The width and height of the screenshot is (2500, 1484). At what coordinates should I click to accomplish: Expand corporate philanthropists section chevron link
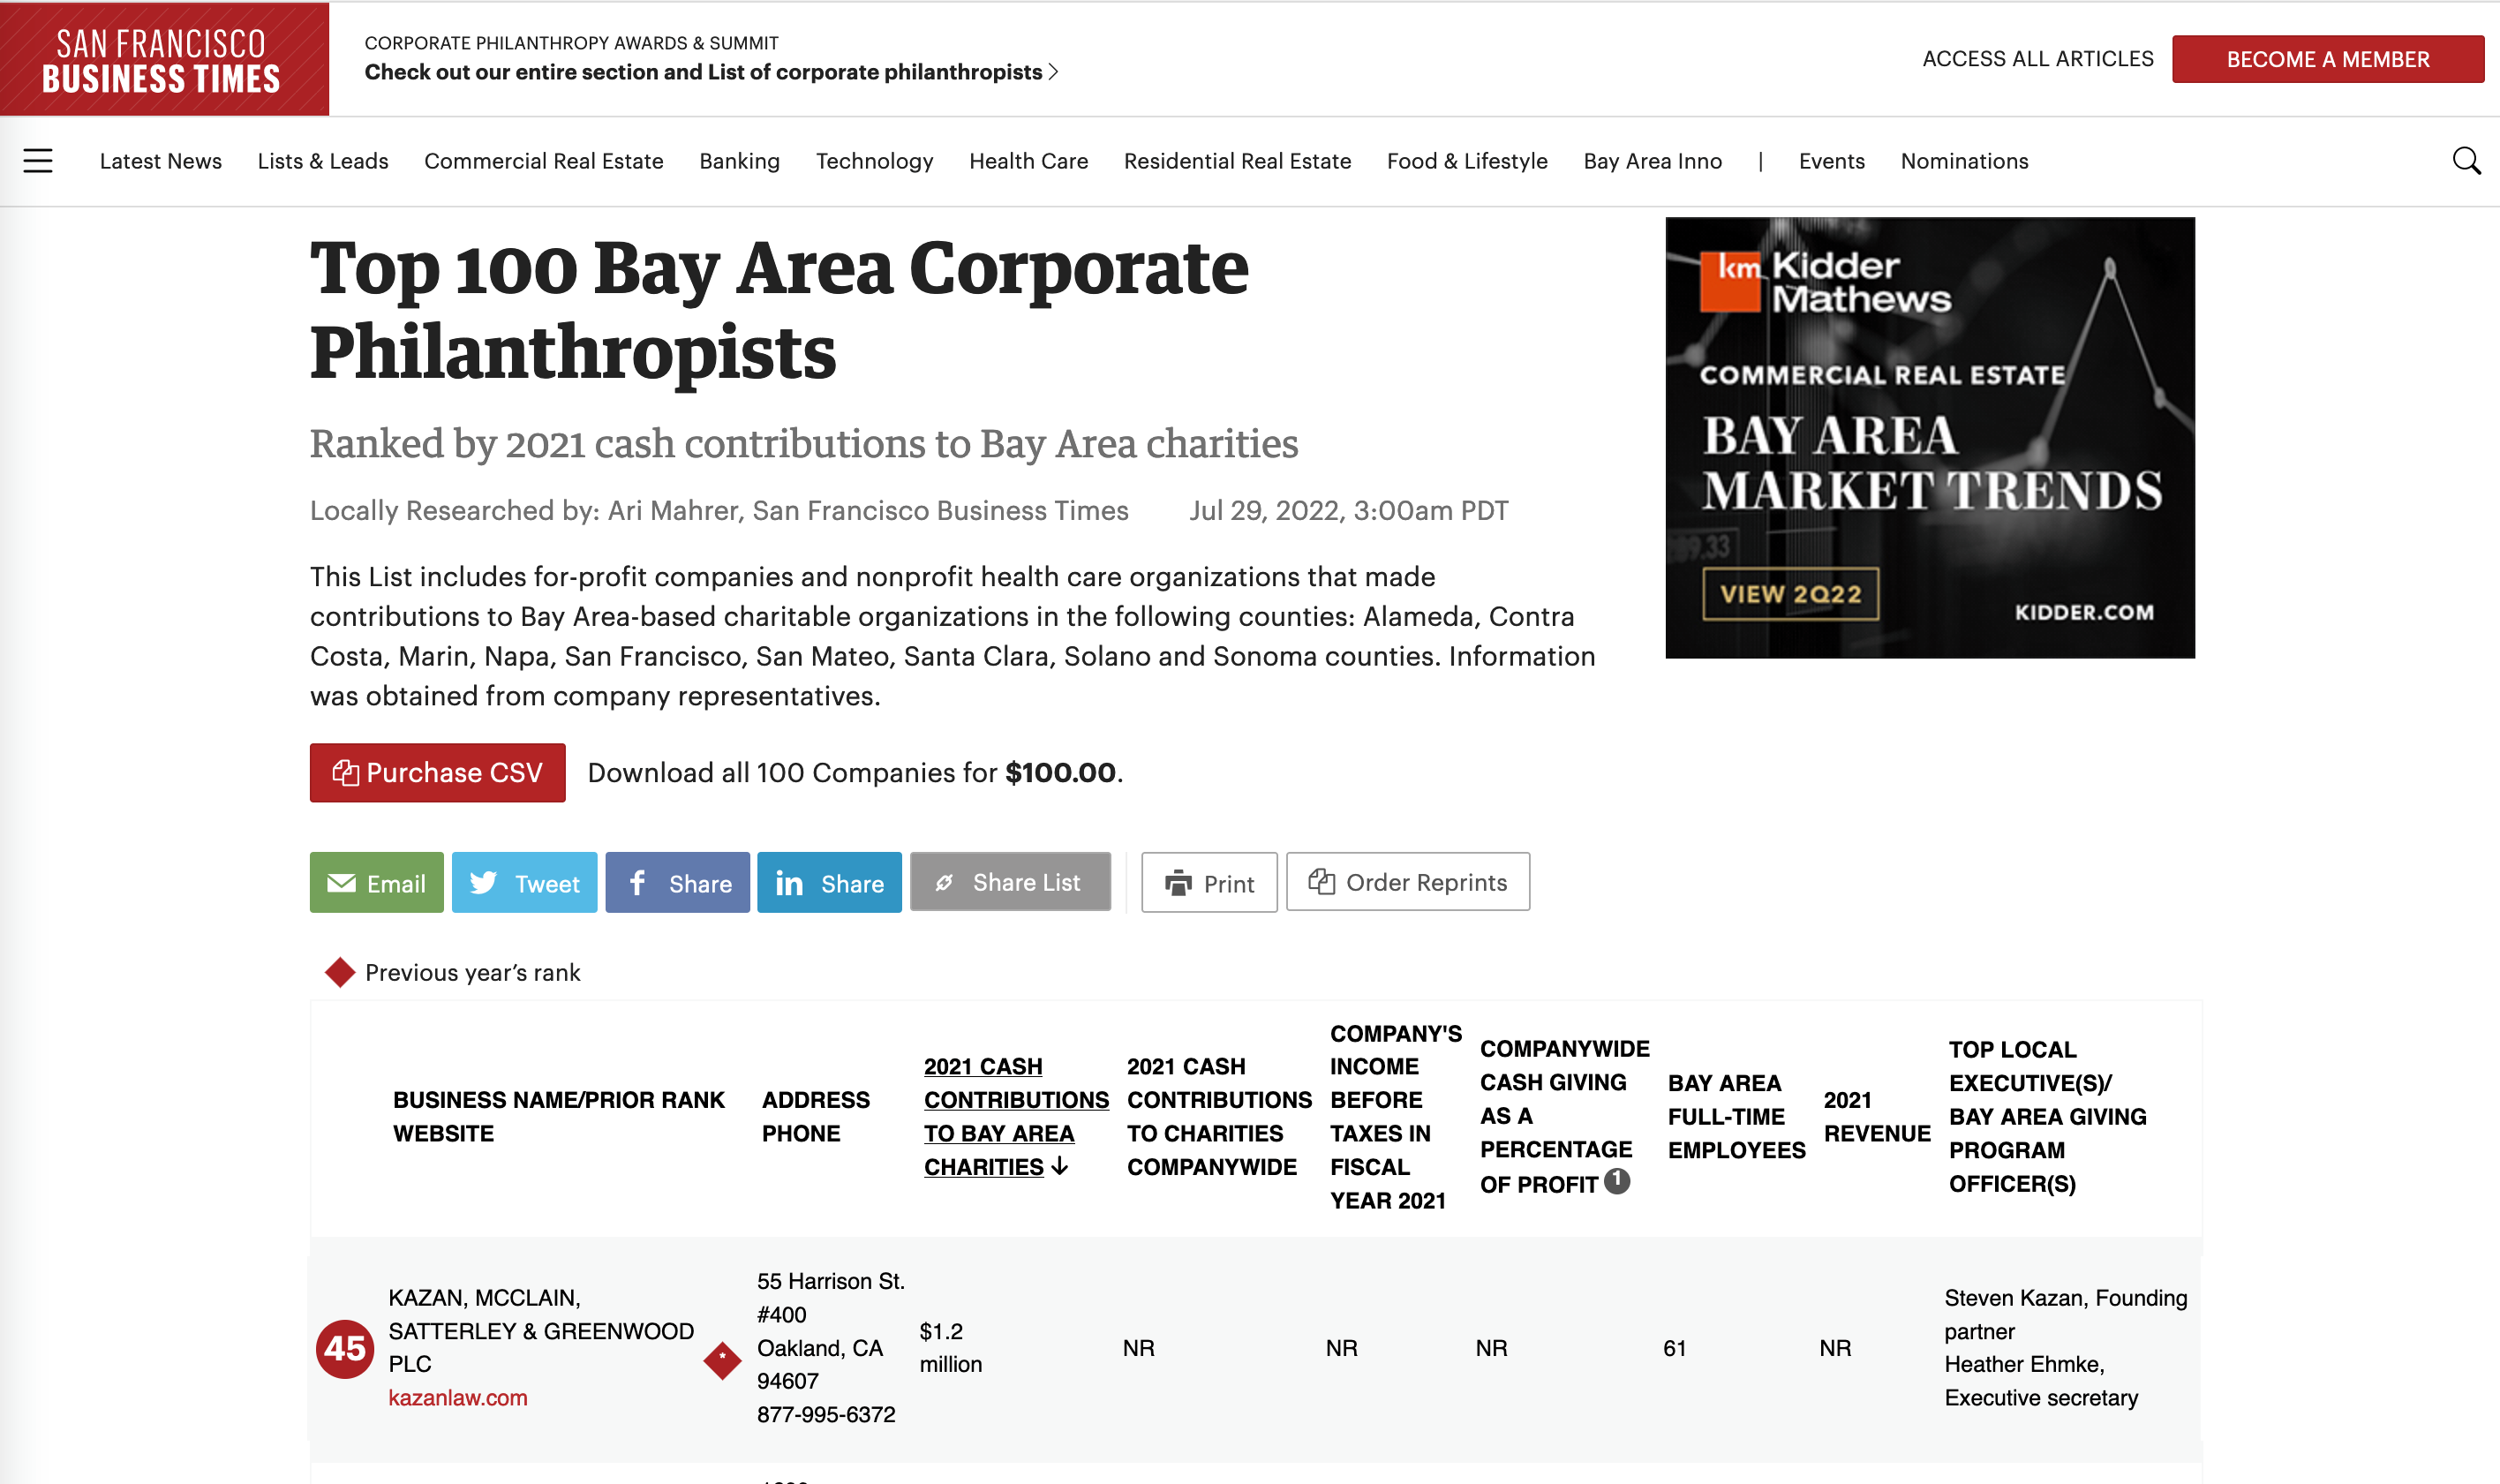click(1053, 72)
